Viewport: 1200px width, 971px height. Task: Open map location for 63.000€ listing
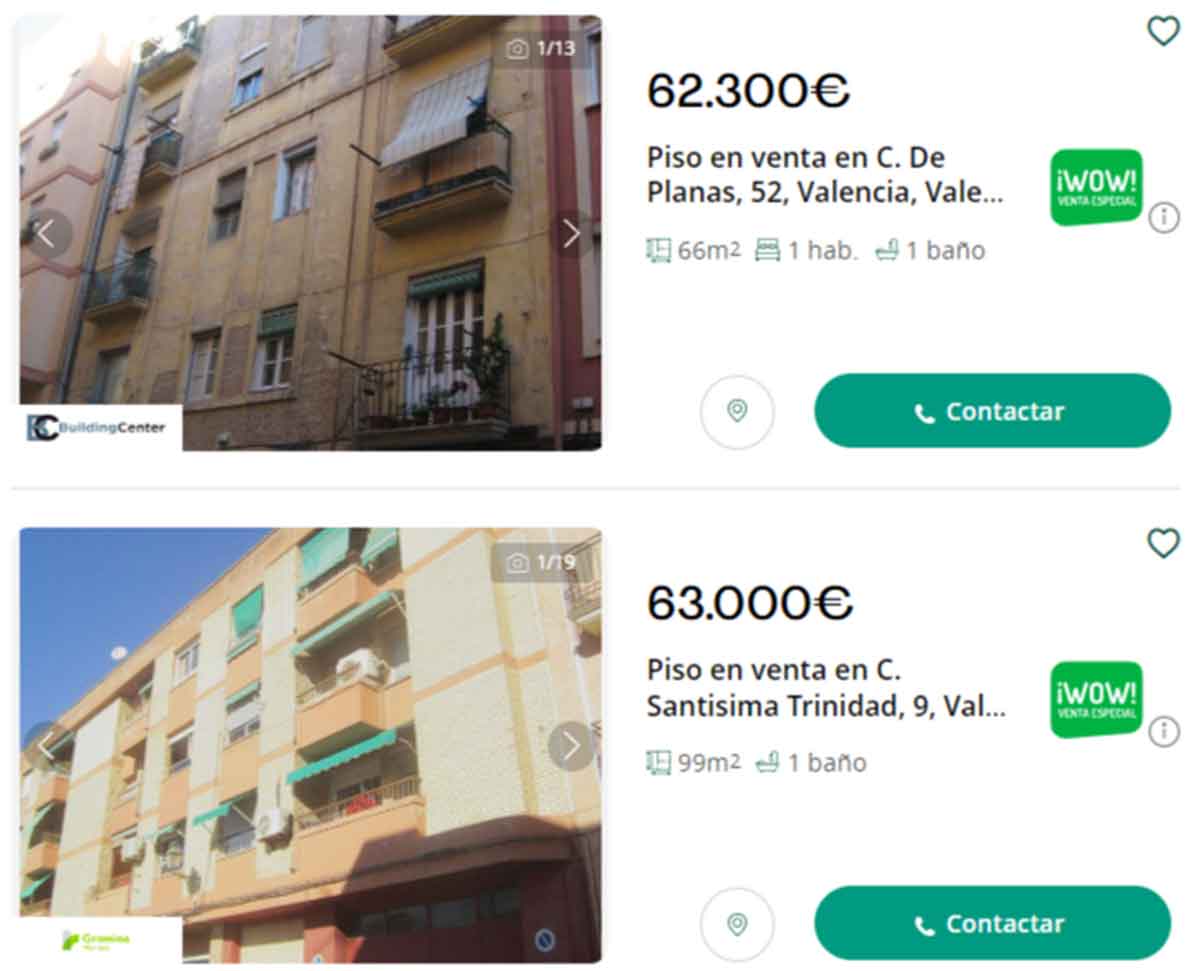pos(737,924)
